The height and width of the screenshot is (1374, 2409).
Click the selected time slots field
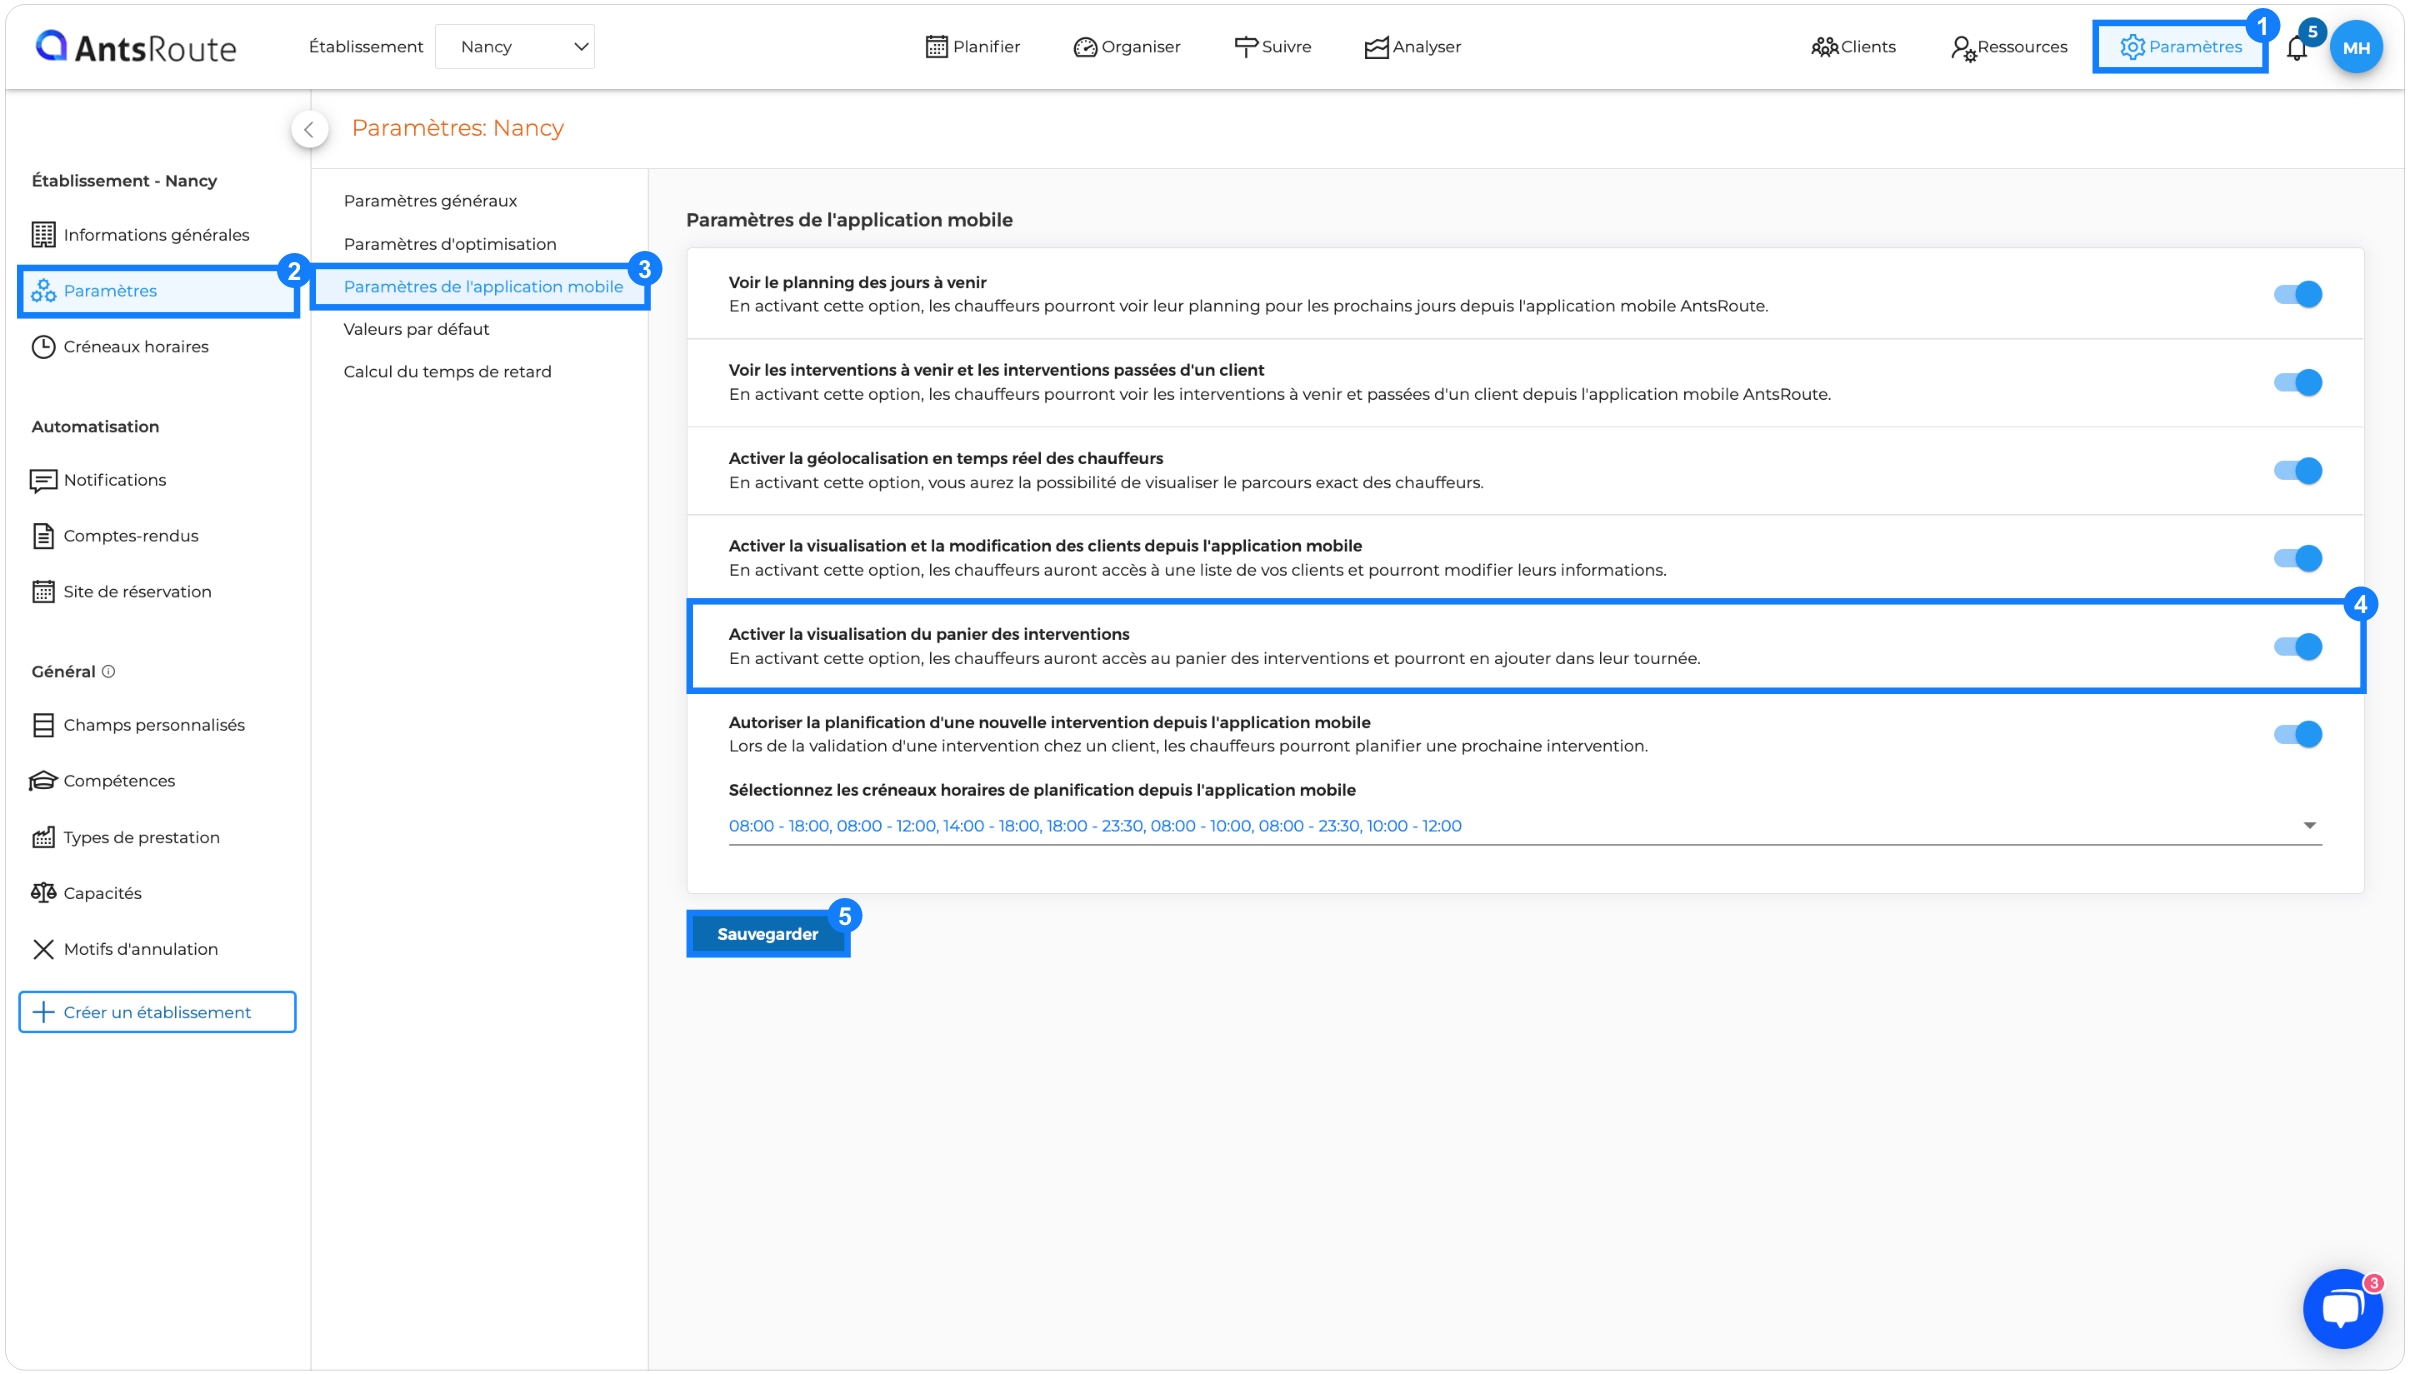pyautogui.click(x=1525, y=826)
